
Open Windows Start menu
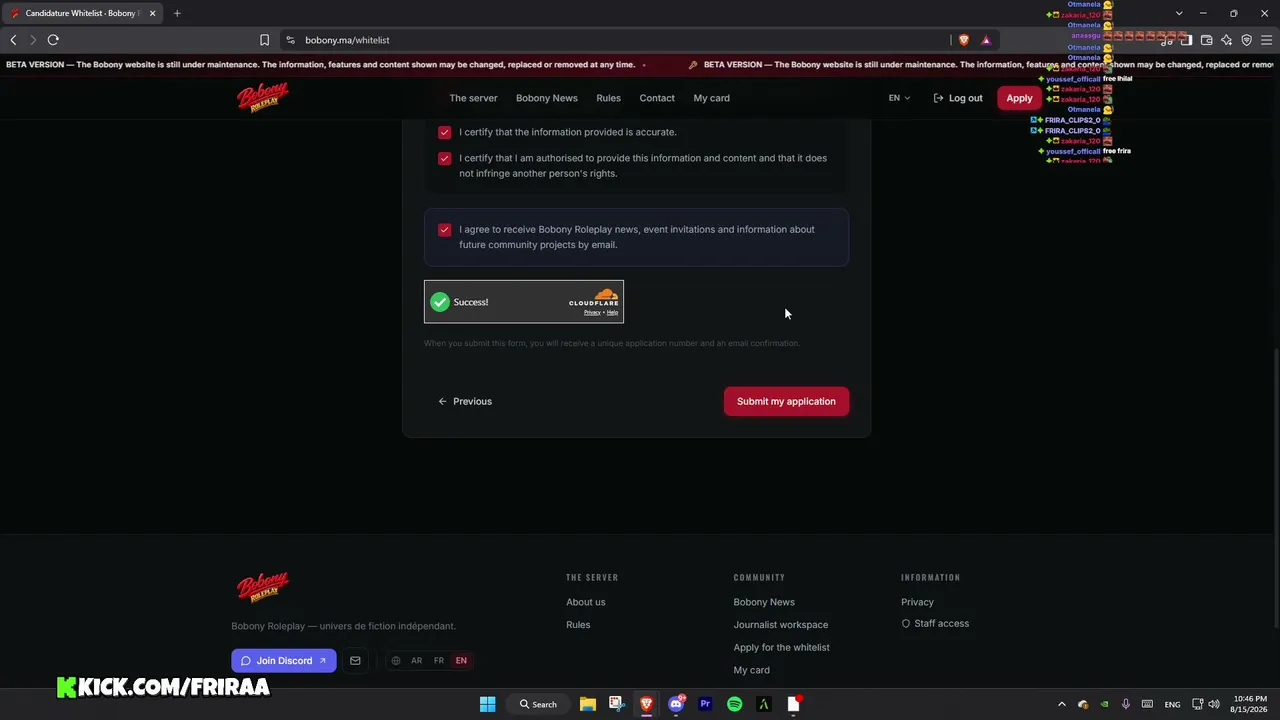coord(487,704)
